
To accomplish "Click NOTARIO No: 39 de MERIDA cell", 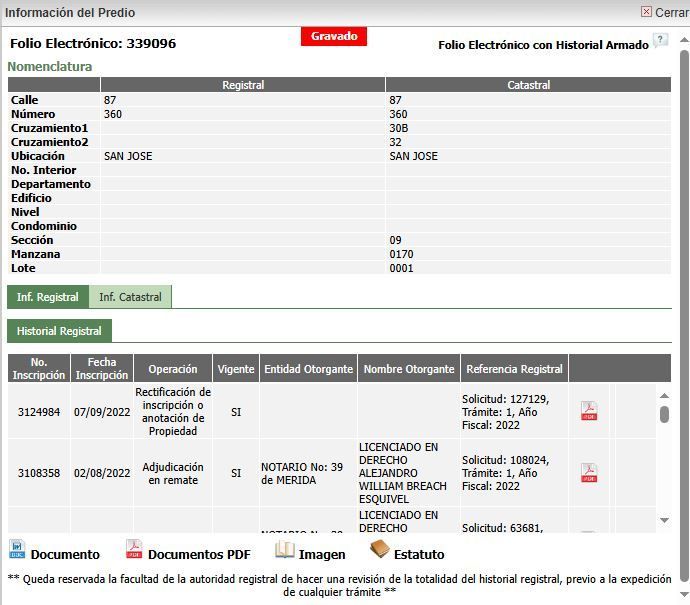I will click(308, 473).
